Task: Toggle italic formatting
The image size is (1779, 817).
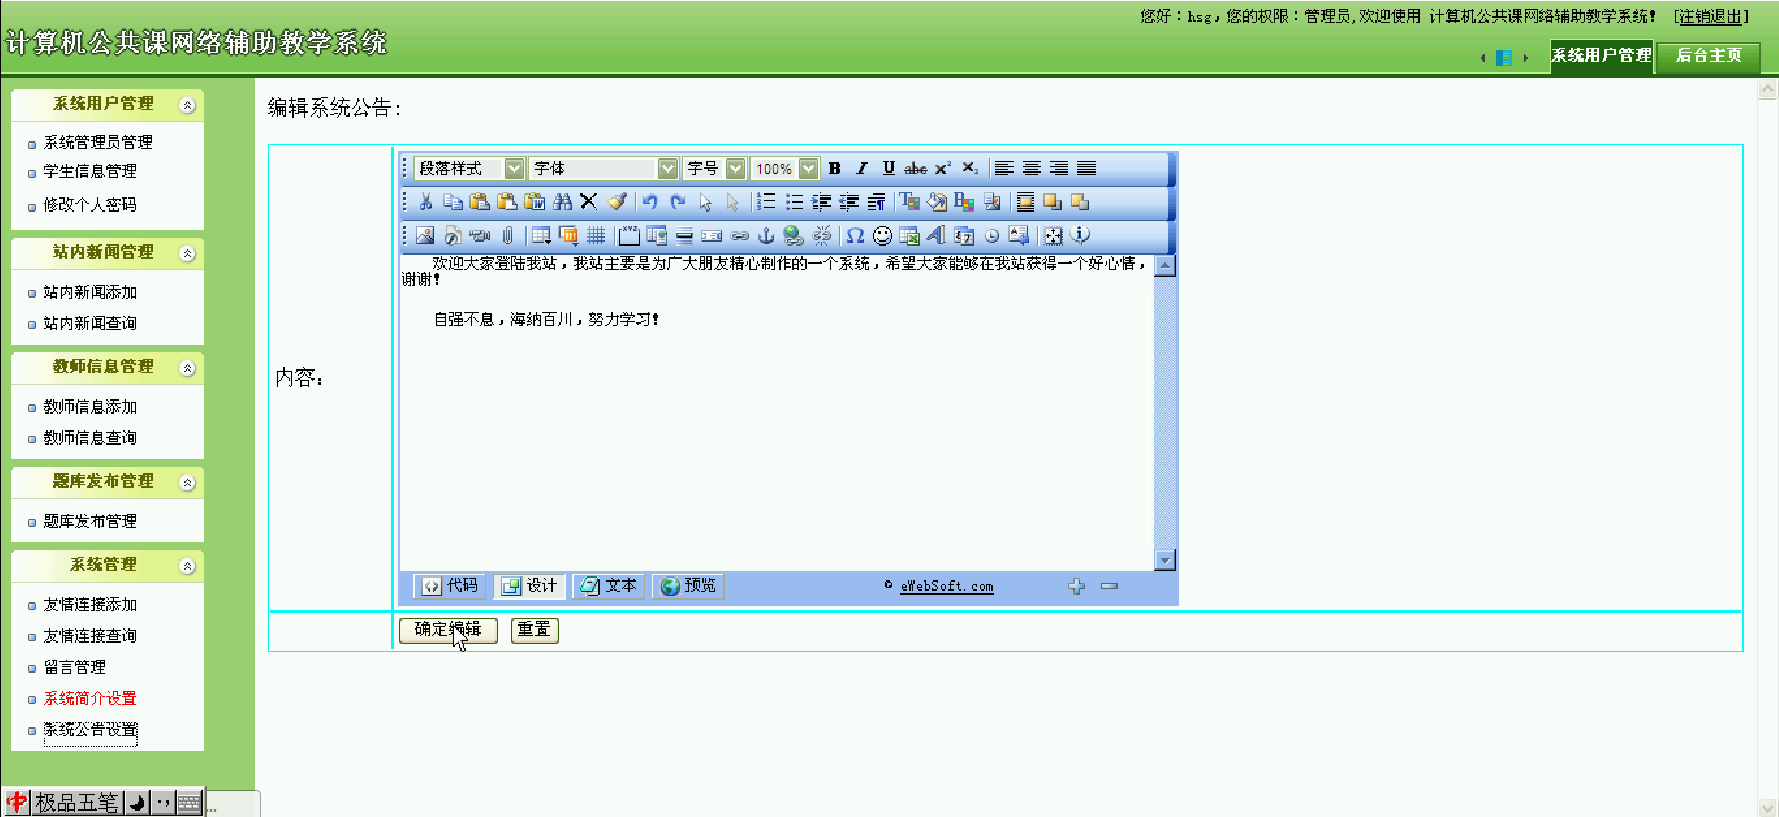Action: click(x=862, y=168)
